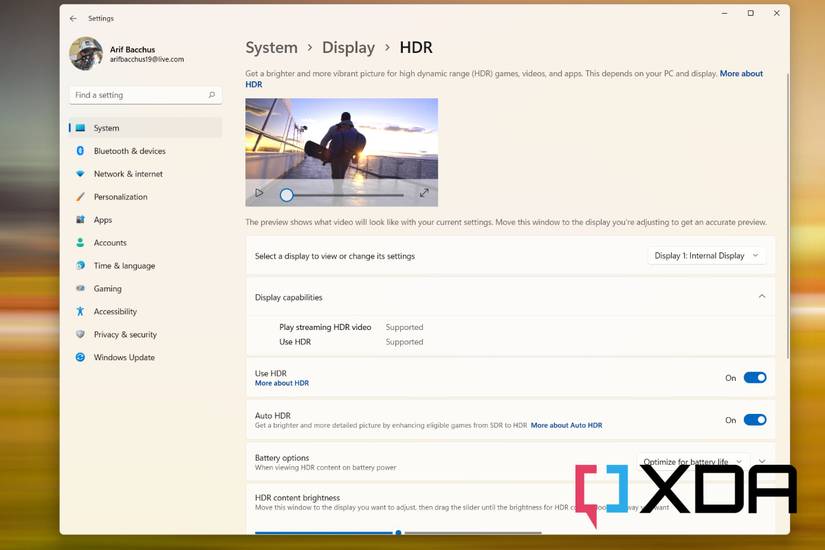
Task: Click the Find a setting search box
Action: (139, 95)
